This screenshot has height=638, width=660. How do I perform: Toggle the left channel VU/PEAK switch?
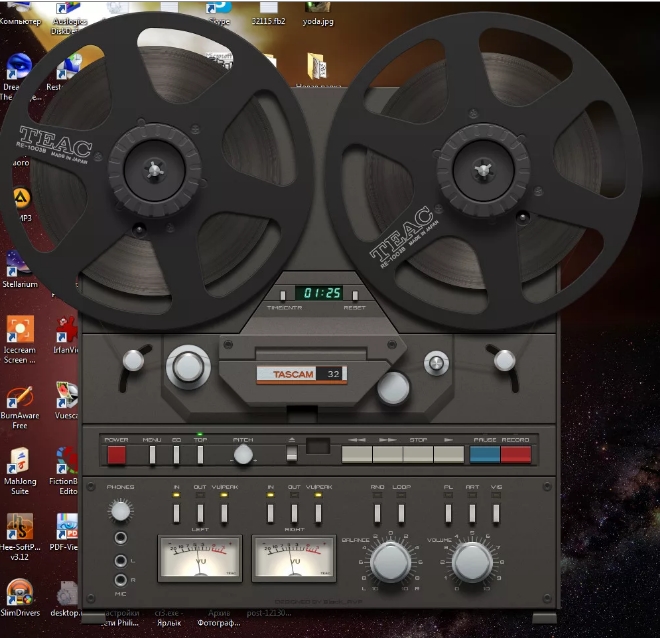coord(224,513)
